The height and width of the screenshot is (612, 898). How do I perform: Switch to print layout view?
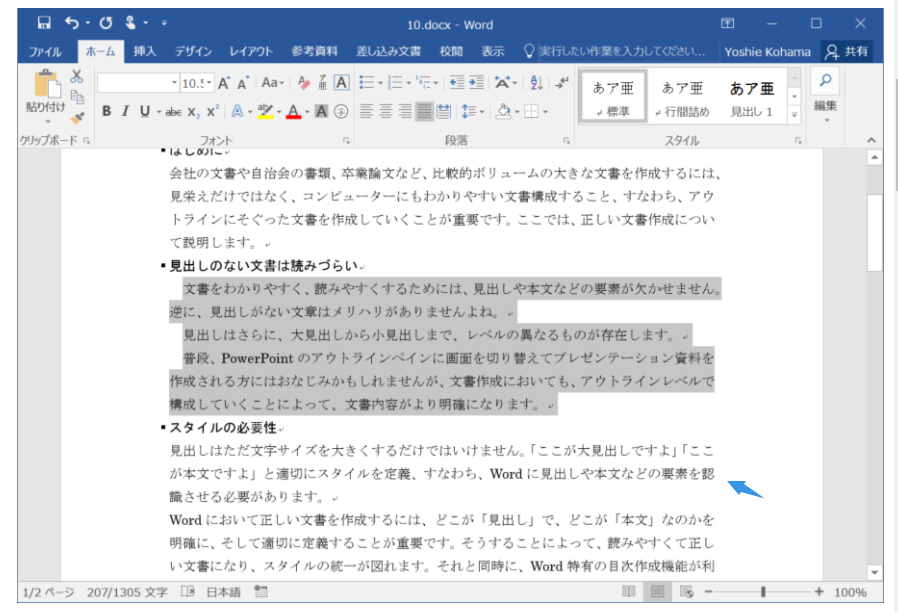(x=657, y=592)
